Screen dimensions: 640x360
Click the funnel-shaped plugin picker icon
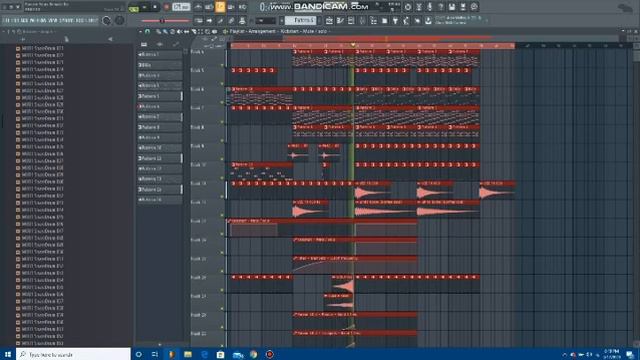[395, 20]
